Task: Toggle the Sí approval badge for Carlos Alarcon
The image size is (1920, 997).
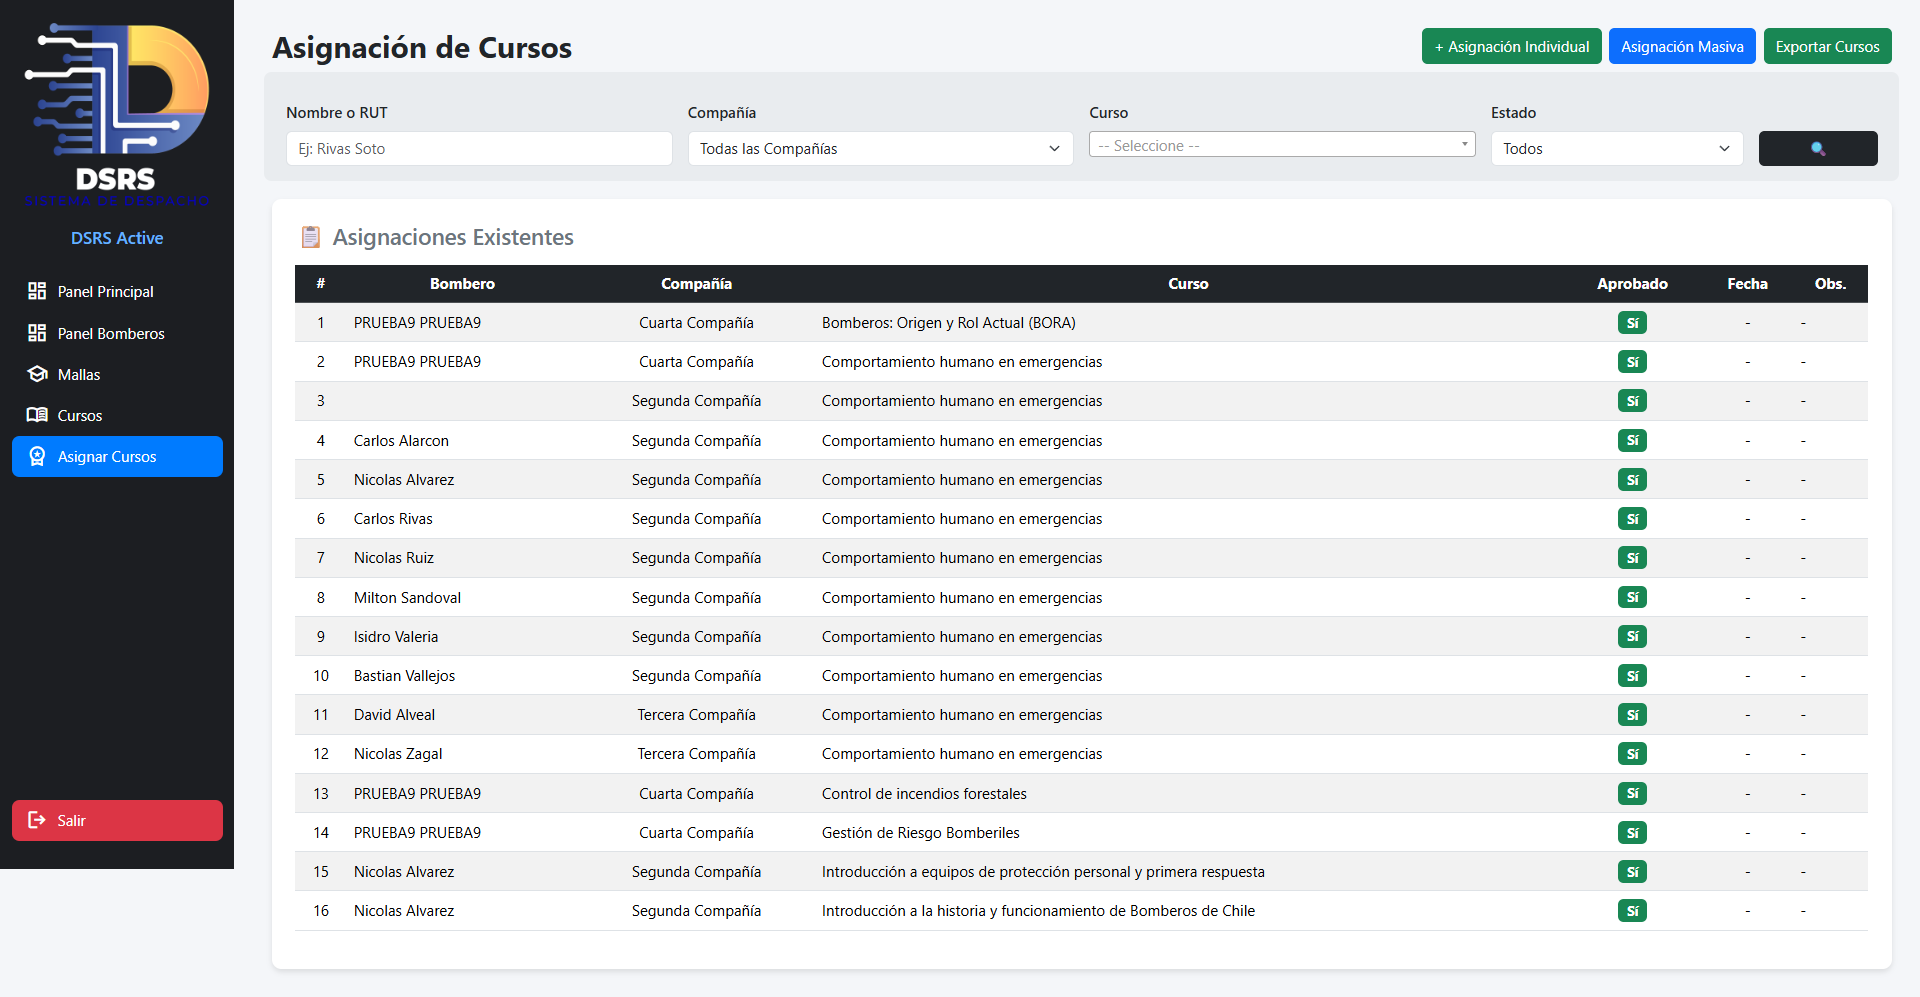Action: [x=1632, y=440]
